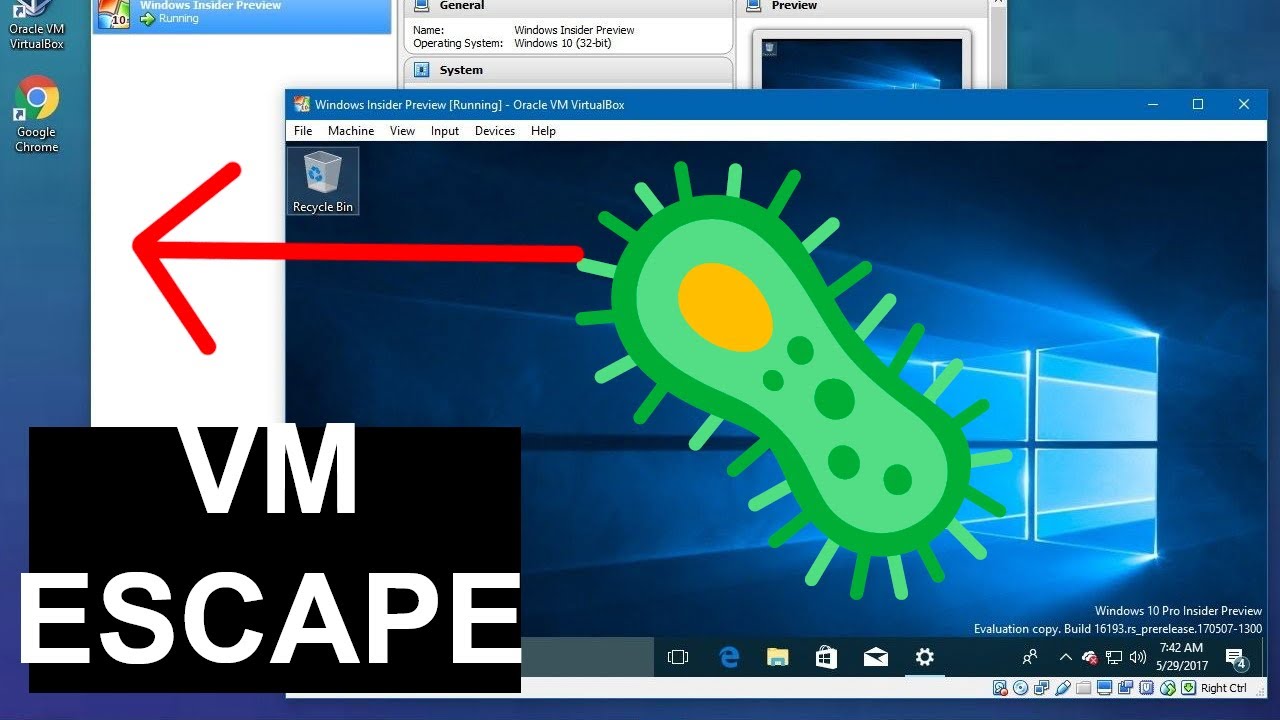Select Windows Insider Preview in VM list
Image resolution: width=1280 pixels, height=720 pixels.
click(x=241, y=15)
